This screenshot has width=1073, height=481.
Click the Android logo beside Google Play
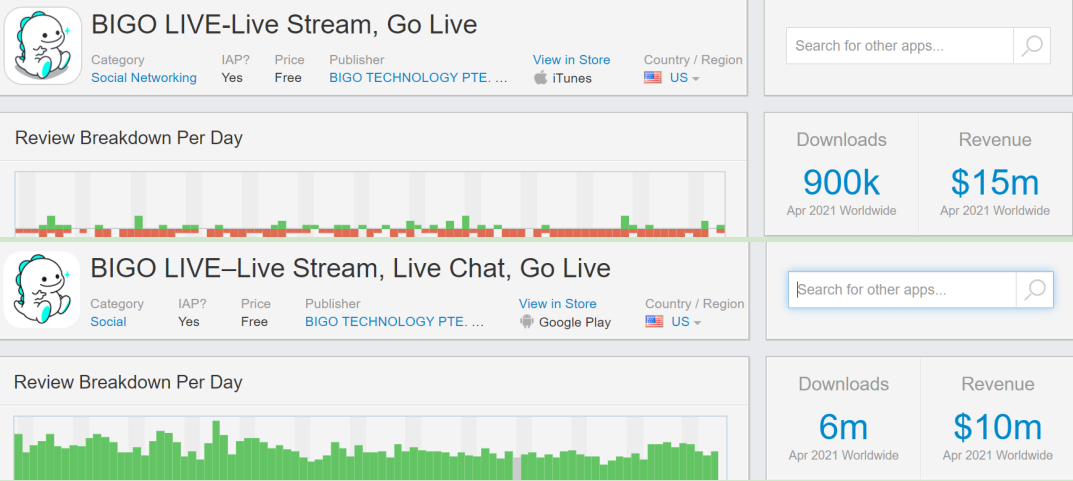(526, 322)
